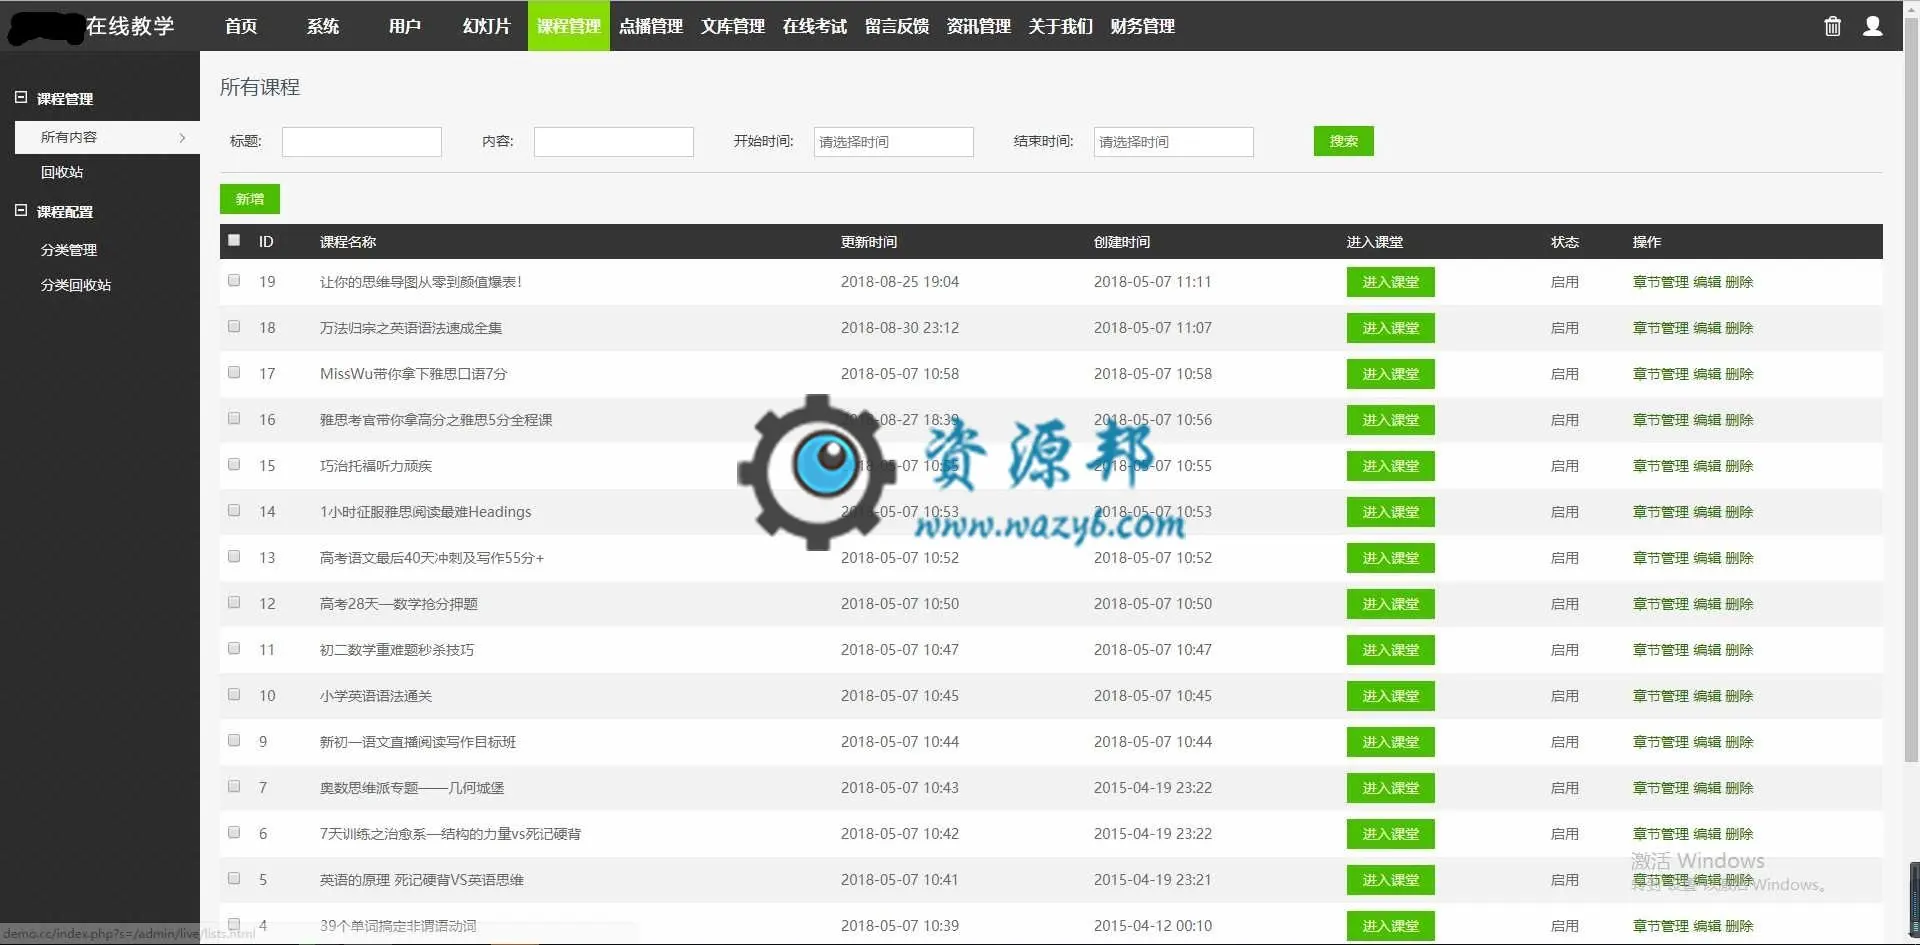Click 删除 link for course ID 12
The width and height of the screenshot is (1920, 945).
(x=1739, y=604)
